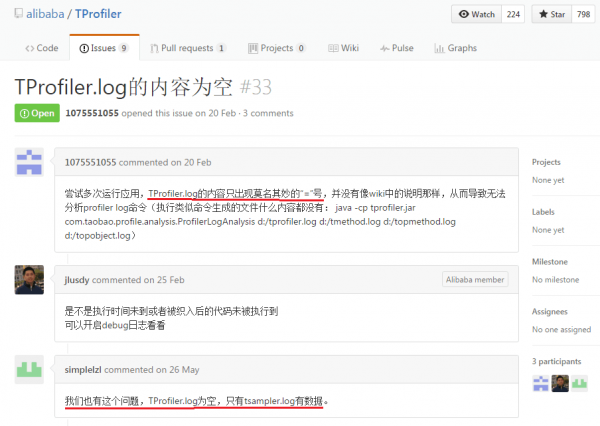This screenshot has height=426, width=600.
Task: Open the Projects tab
Action: click(277, 48)
